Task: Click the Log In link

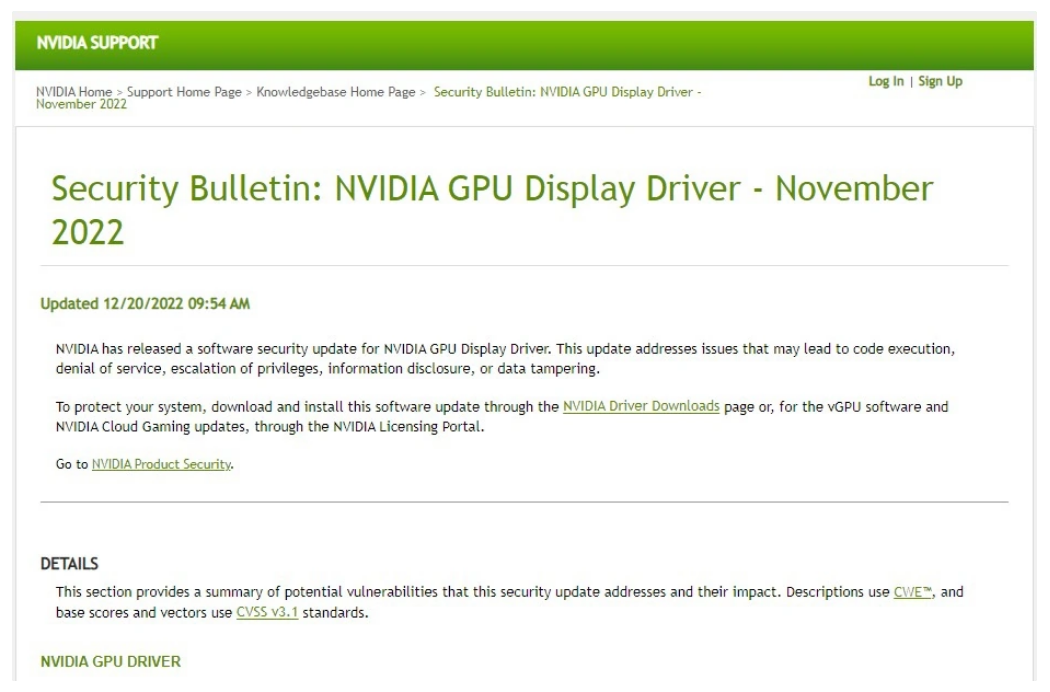Action: pos(886,81)
